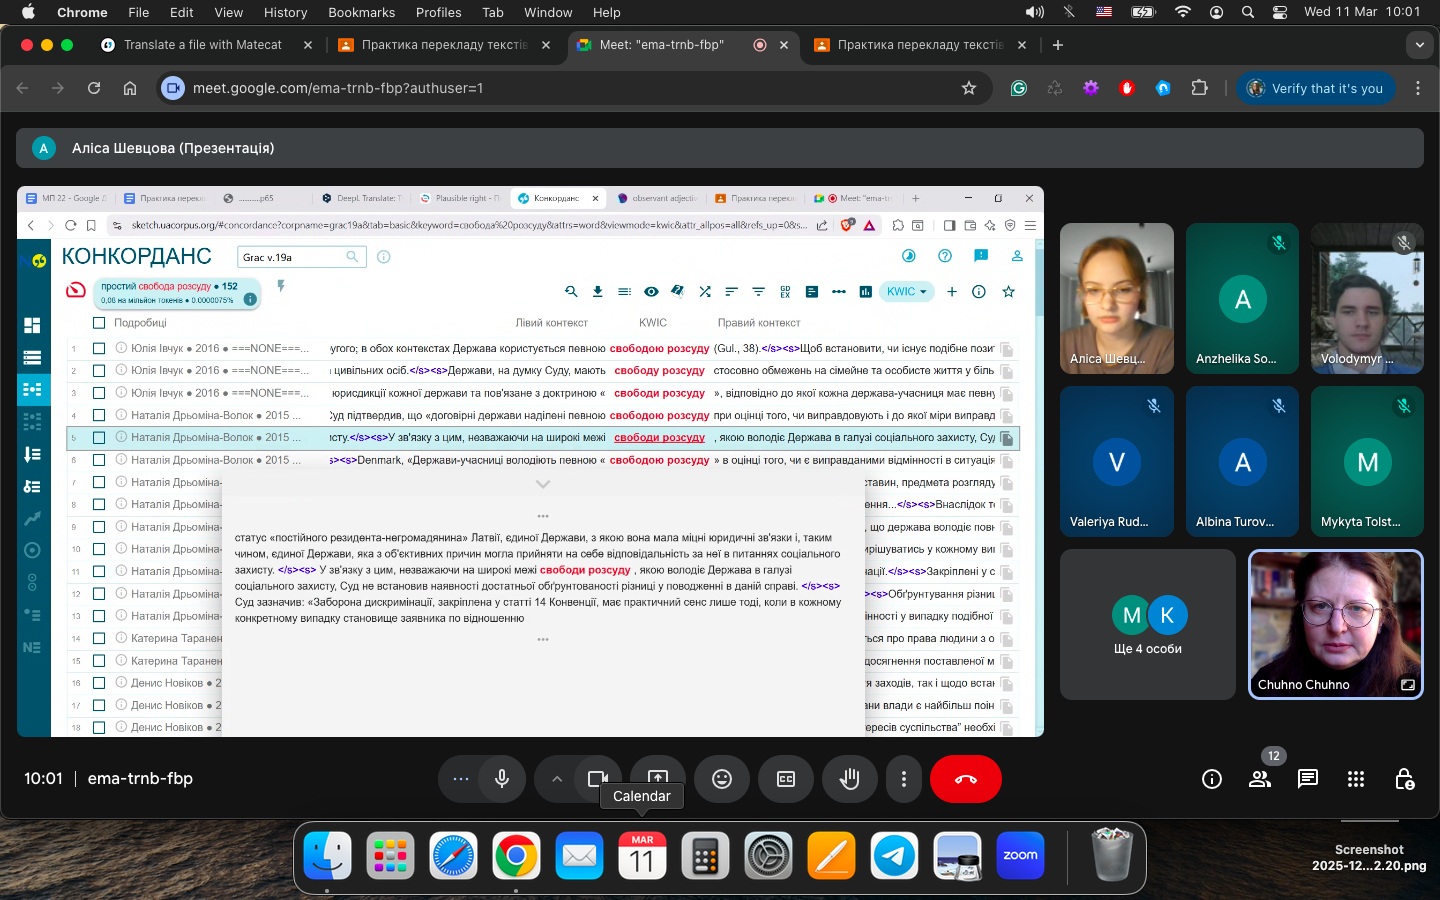Mute the microphone in Meet
The height and width of the screenshot is (900, 1440).
click(502, 779)
